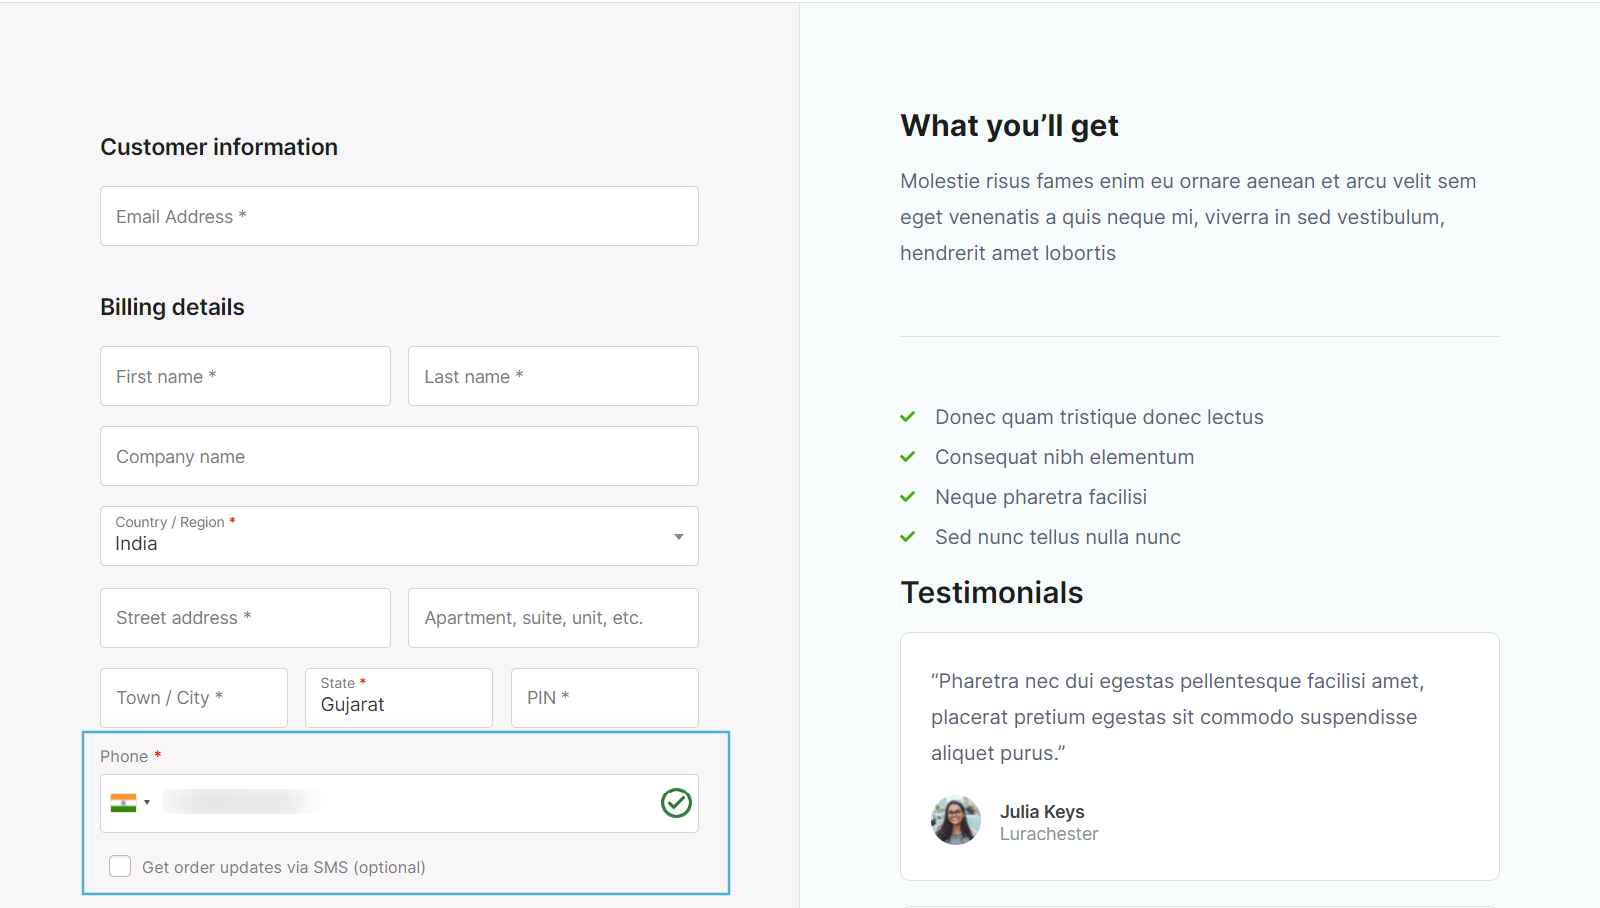Click the Apartment, suite, unit field

[553, 618]
